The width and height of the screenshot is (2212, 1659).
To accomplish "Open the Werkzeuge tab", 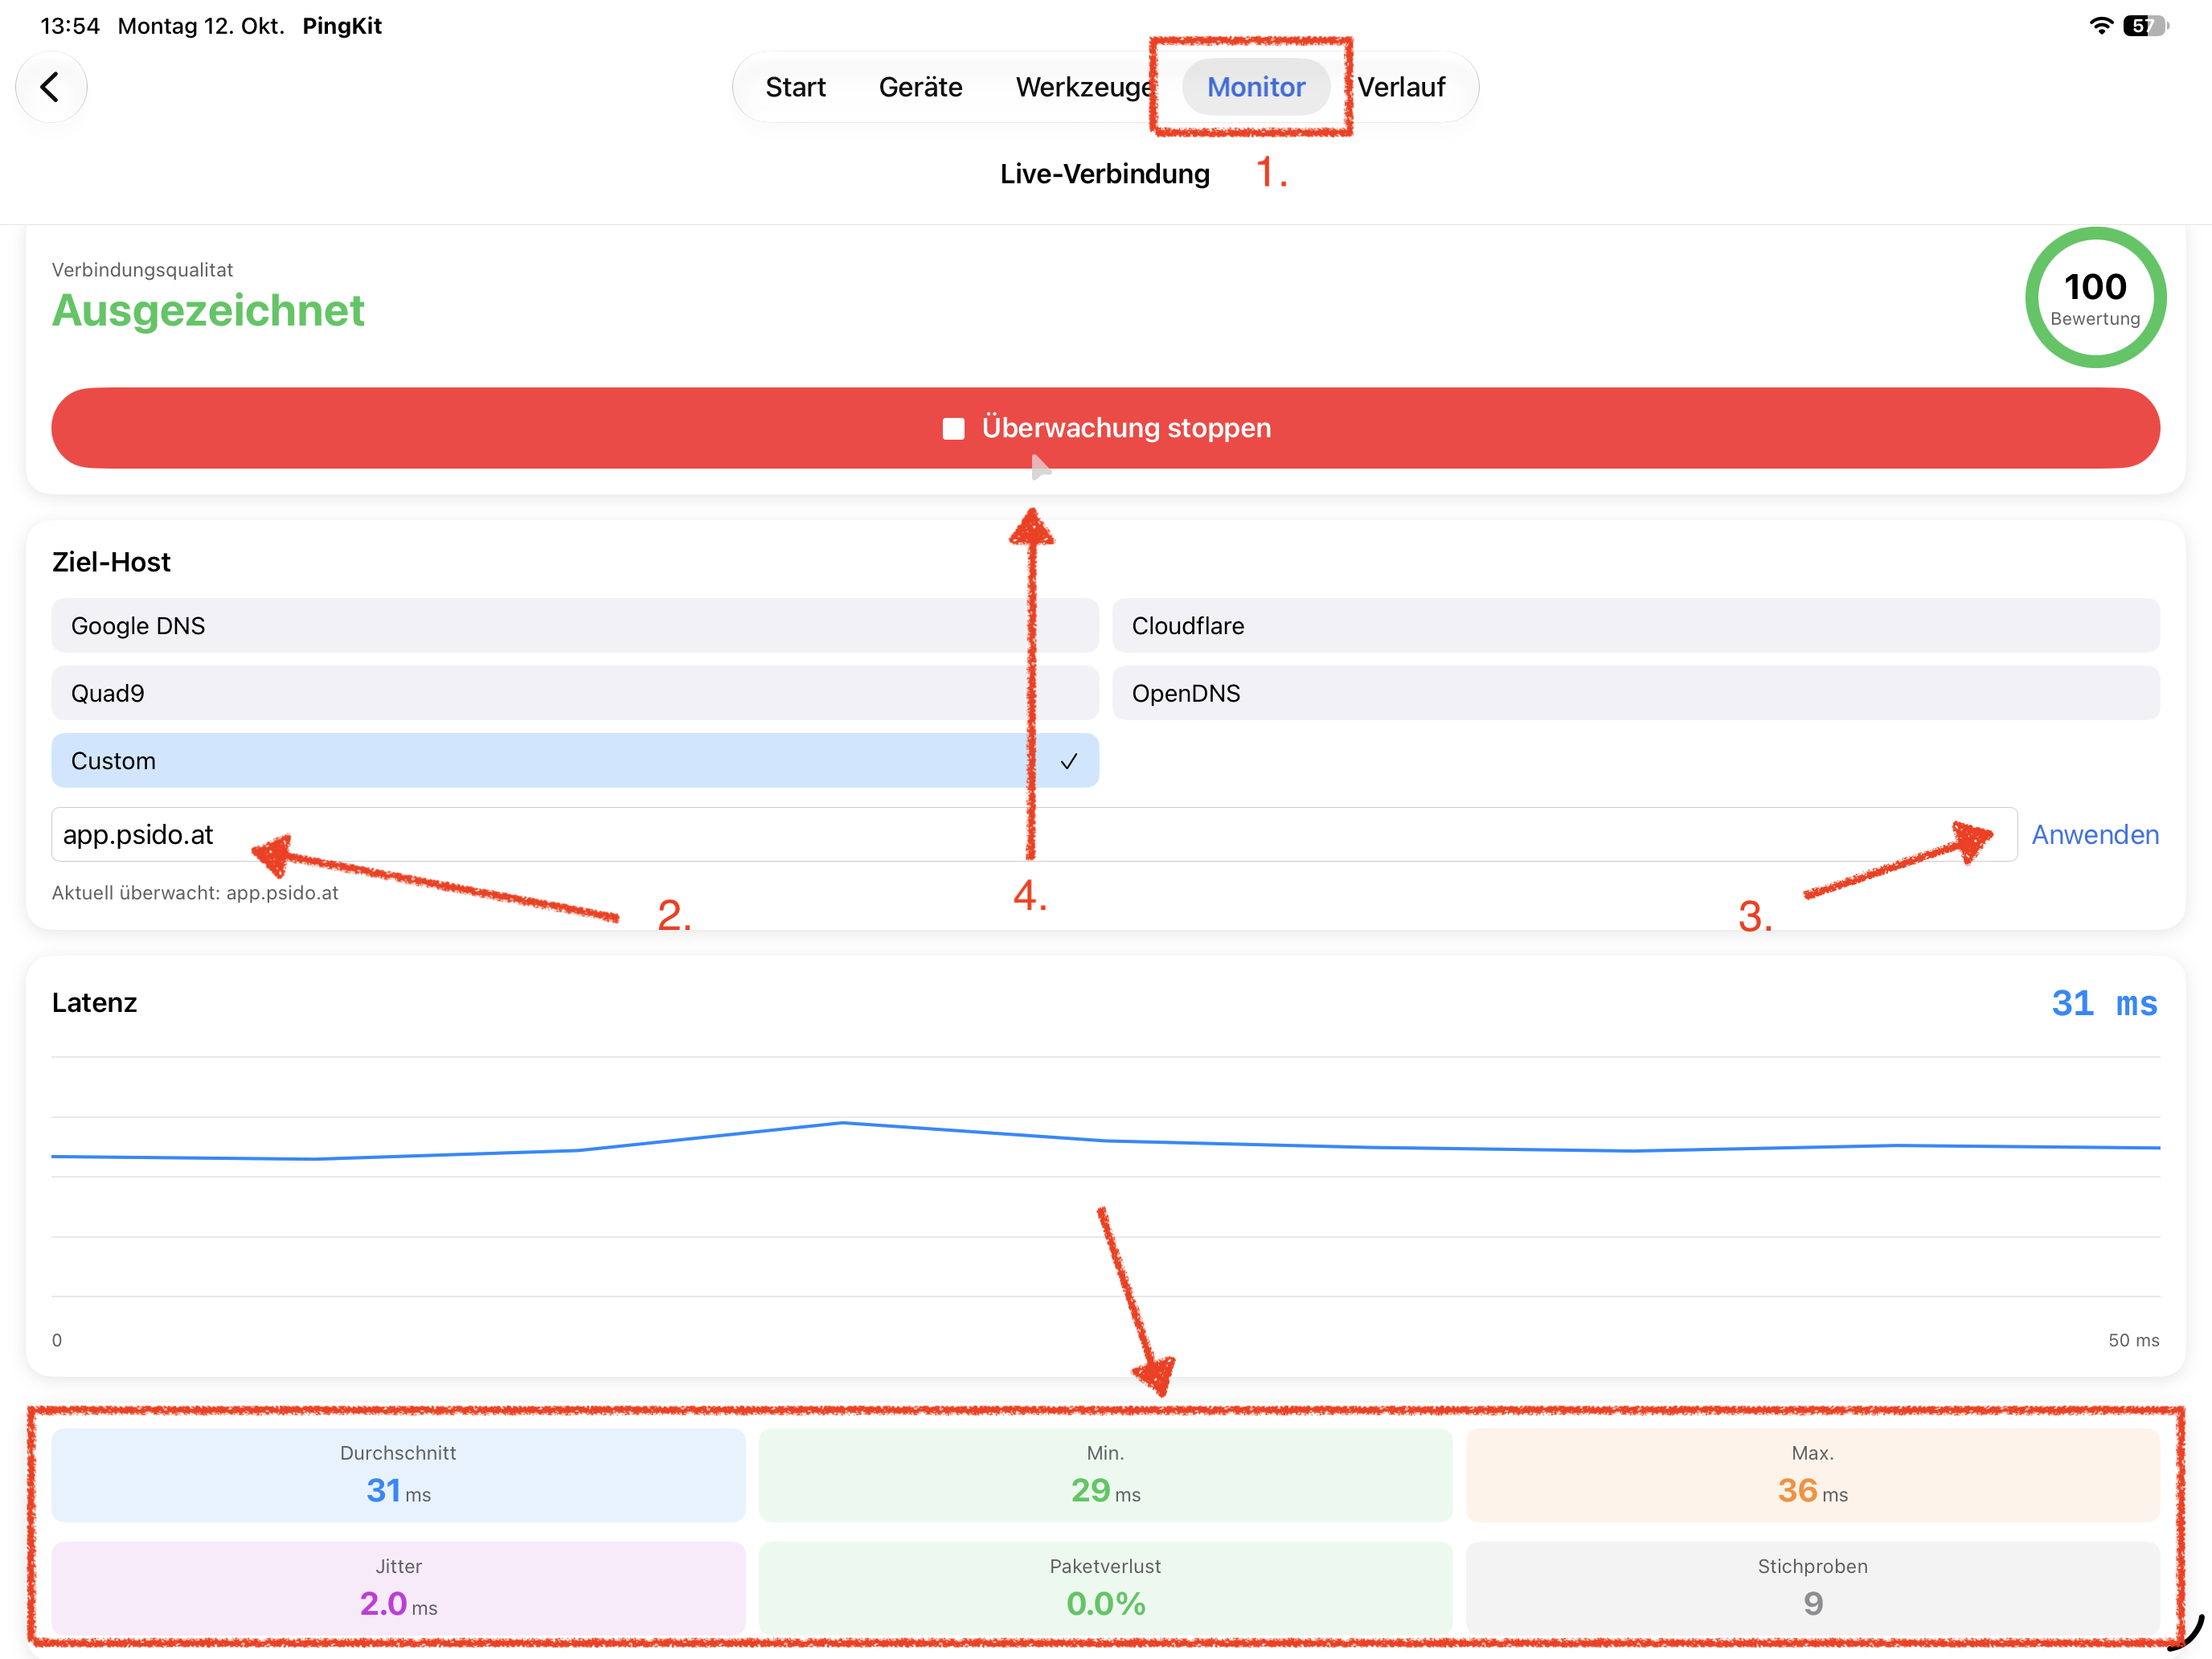I will click(1086, 87).
